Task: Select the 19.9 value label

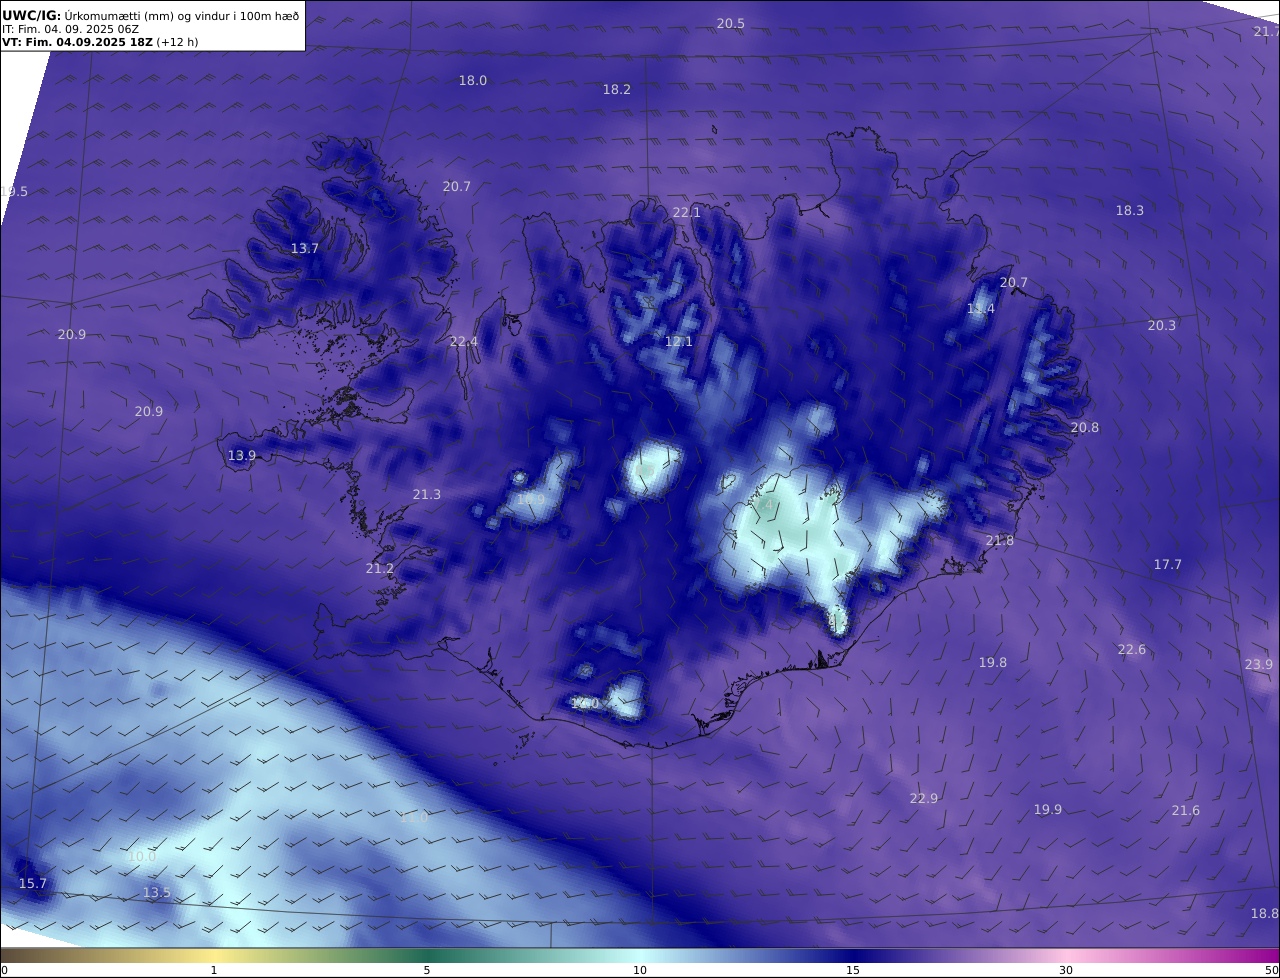Action: tap(1048, 809)
